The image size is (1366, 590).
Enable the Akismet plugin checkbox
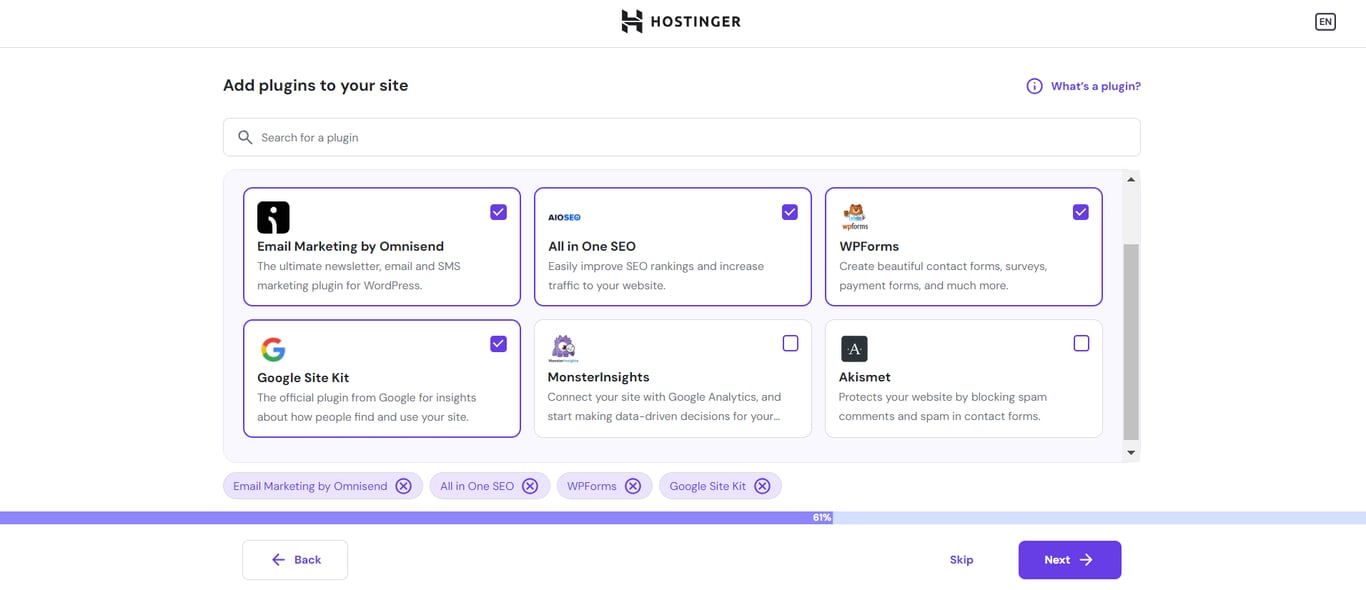coord(1081,342)
